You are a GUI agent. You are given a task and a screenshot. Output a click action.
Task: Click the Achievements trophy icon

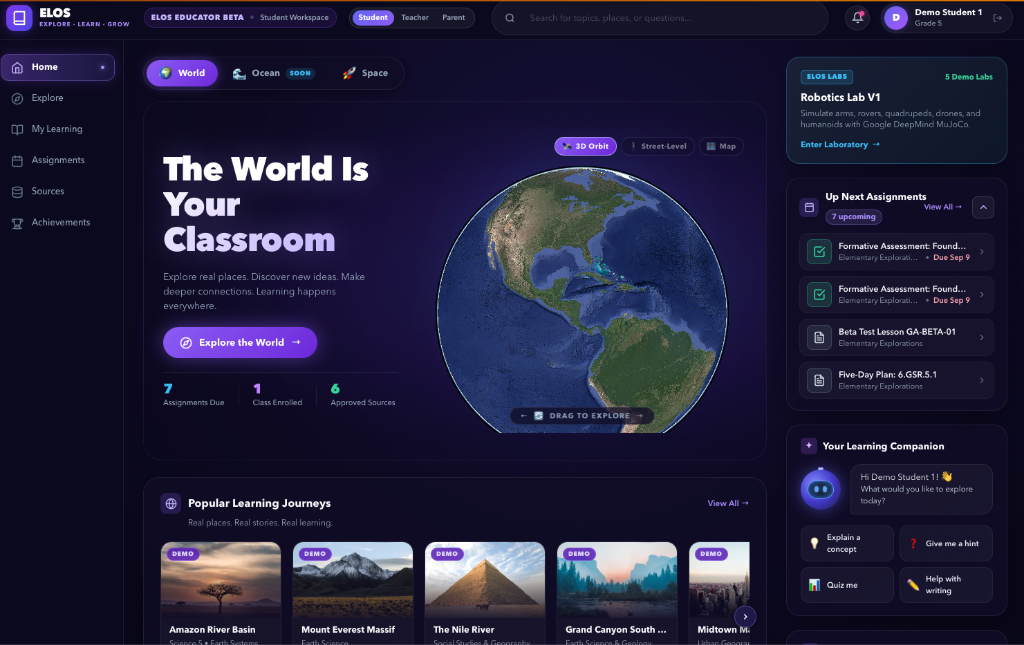18,223
